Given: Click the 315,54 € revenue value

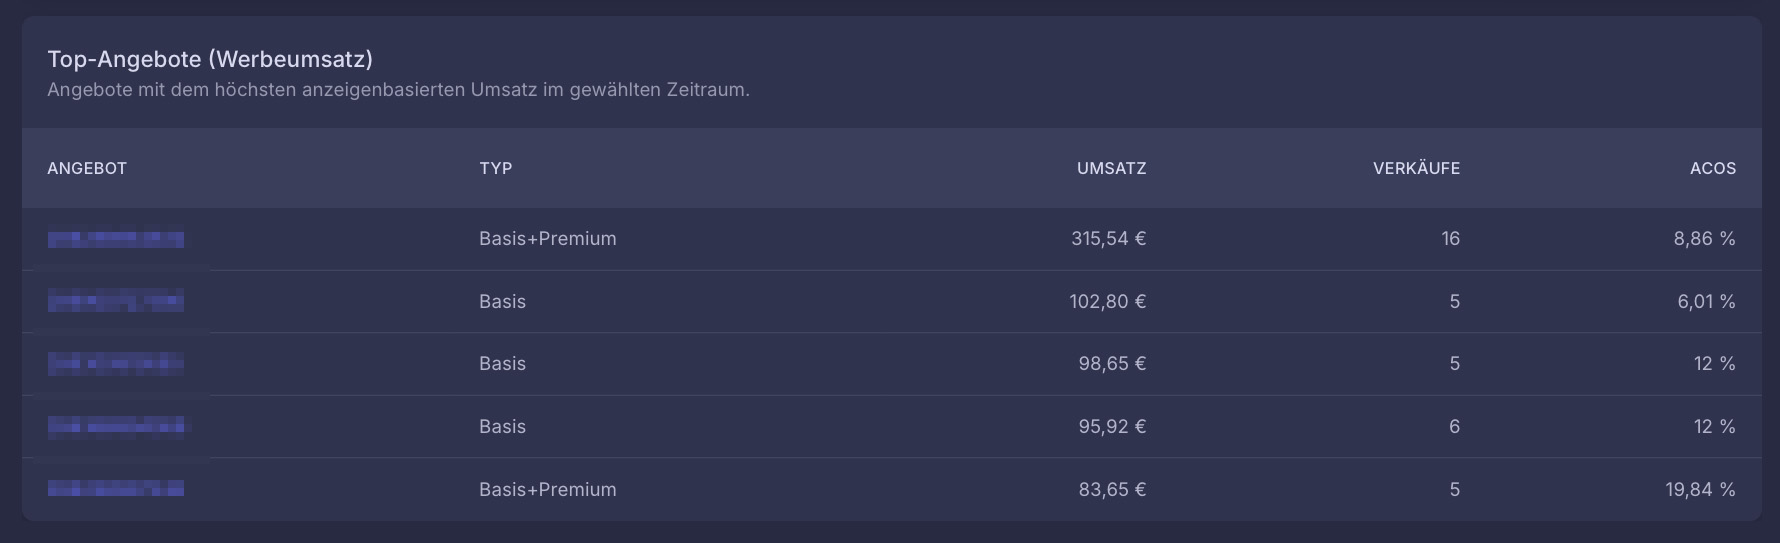Looking at the screenshot, I should click(1108, 239).
